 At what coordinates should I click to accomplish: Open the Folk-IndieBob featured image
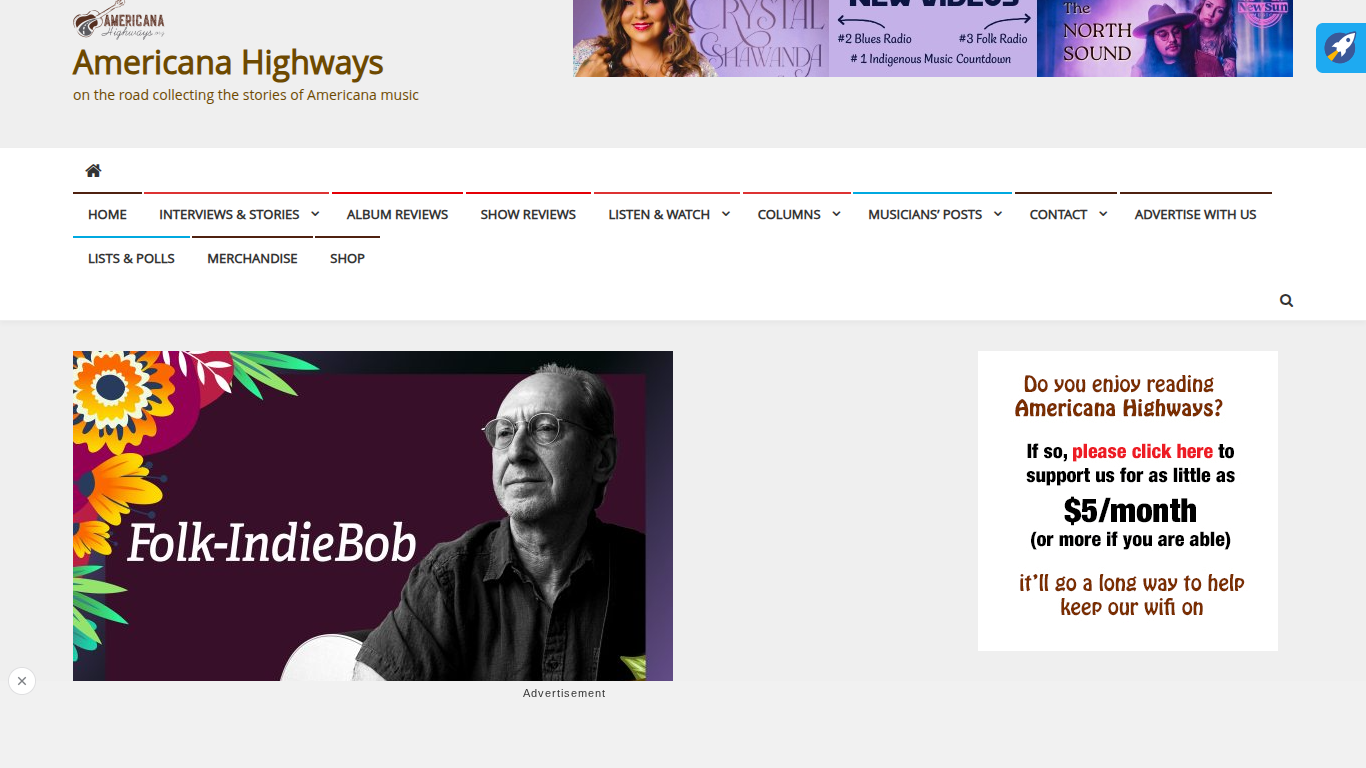coord(373,516)
